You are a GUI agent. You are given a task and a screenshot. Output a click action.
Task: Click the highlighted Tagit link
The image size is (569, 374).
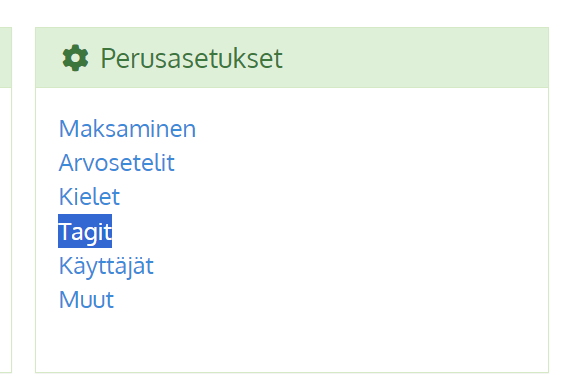(x=85, y=231)
